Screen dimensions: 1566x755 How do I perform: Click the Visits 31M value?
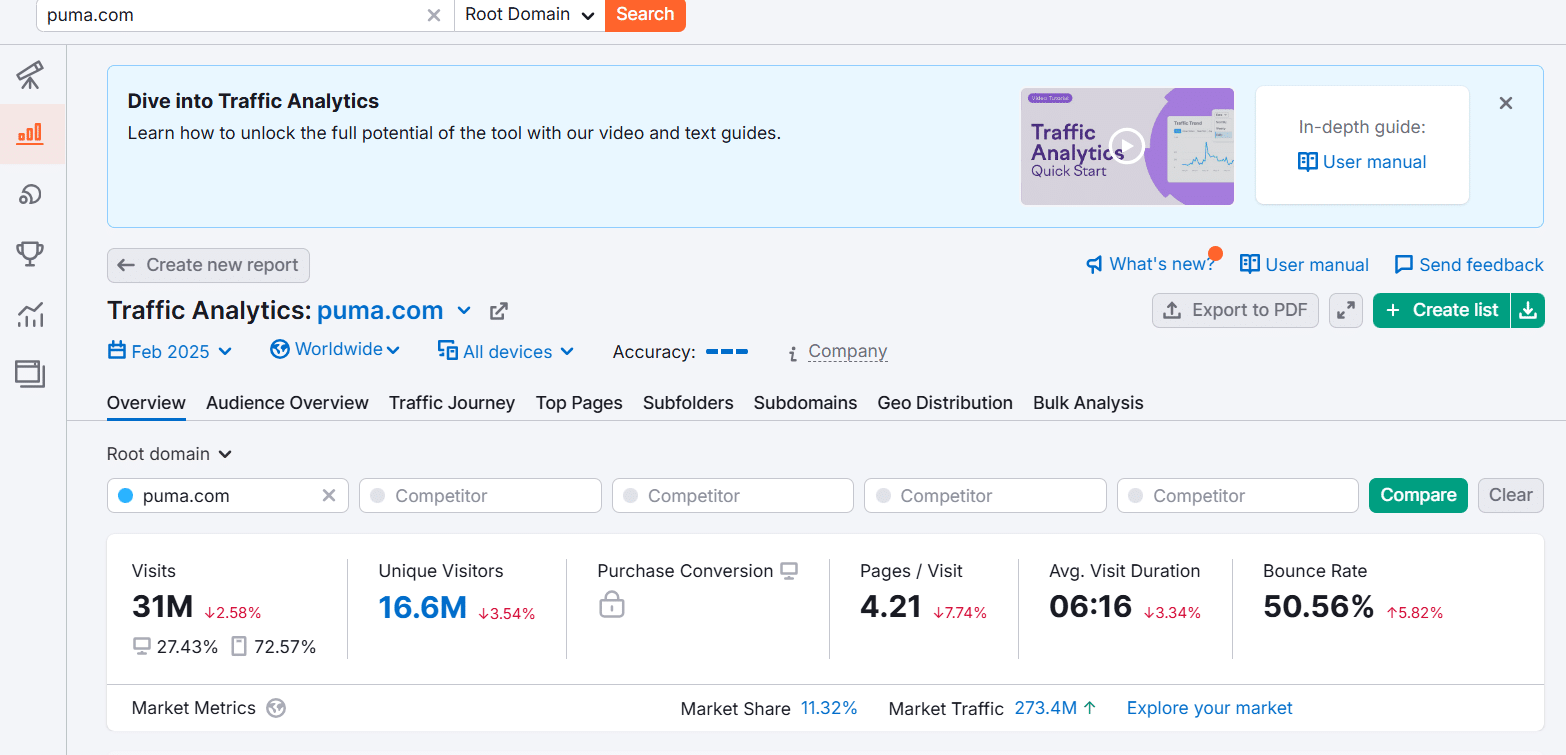pos(162,607)
